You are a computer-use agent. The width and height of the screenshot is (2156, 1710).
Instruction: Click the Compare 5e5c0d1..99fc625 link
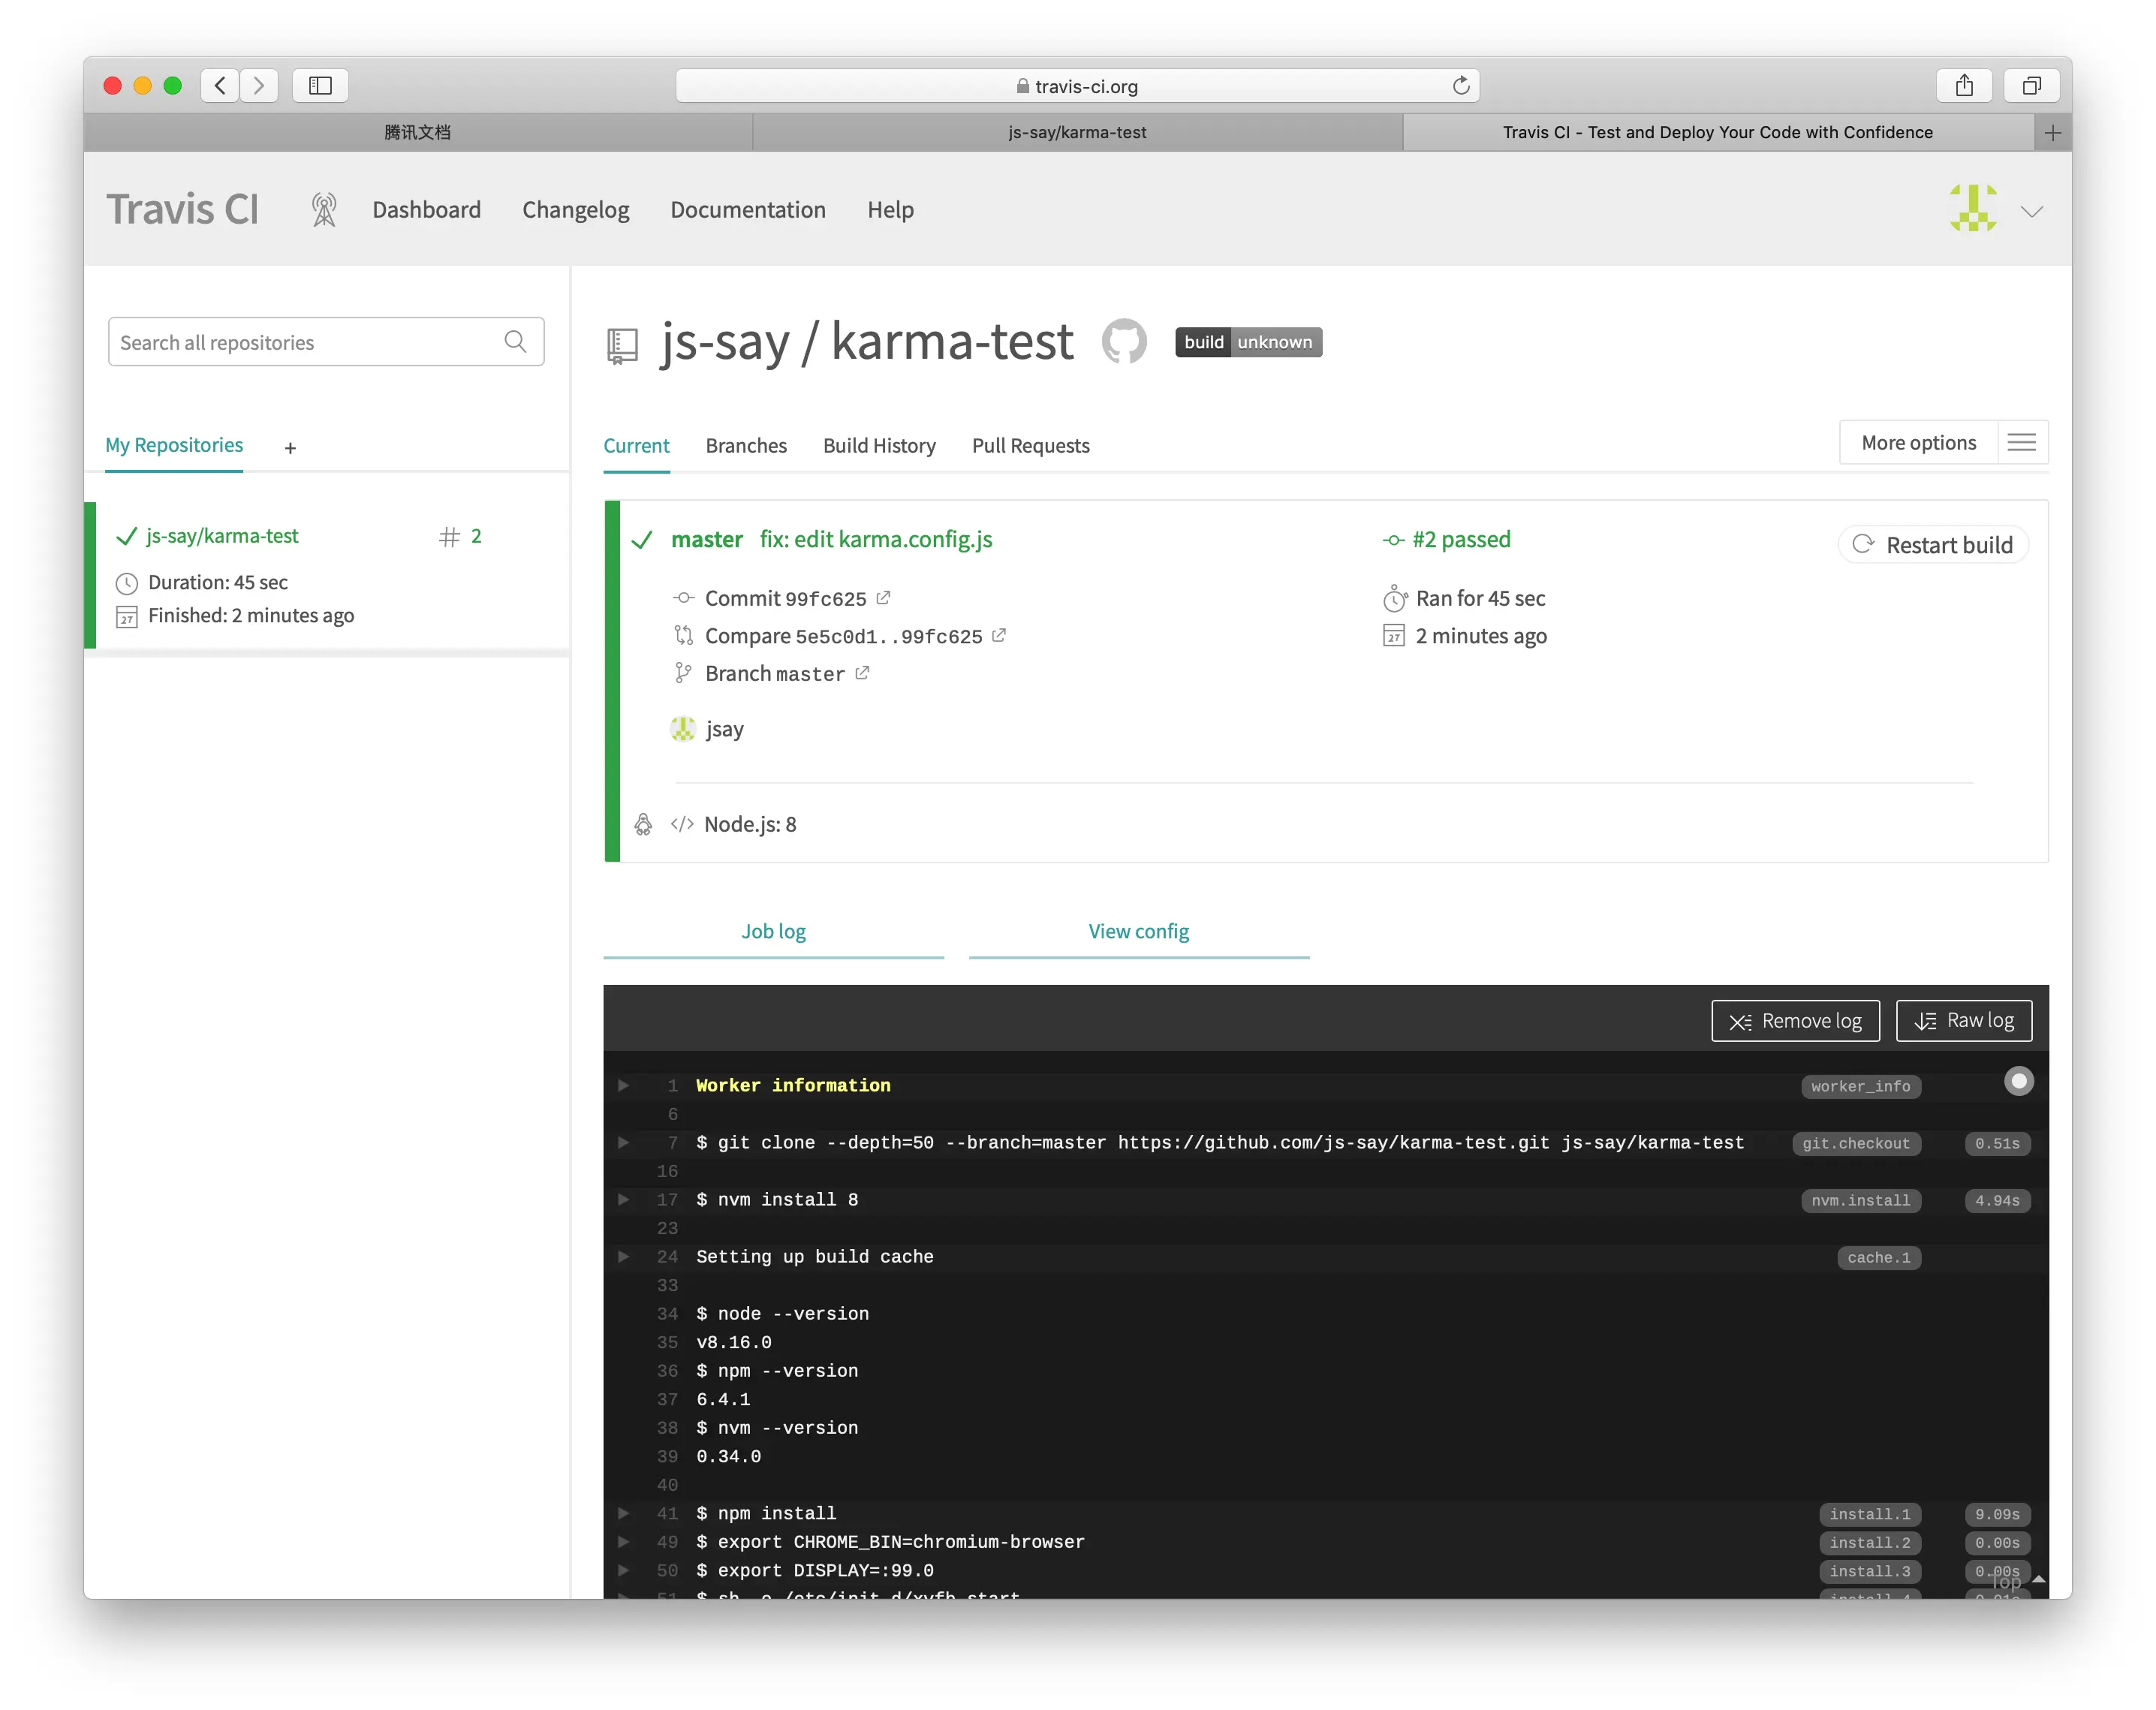pyautogui.click(x=843, y=636)
